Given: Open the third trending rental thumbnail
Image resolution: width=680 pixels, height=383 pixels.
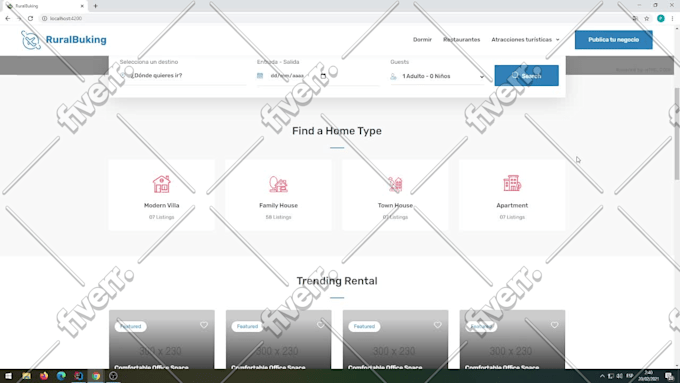Looking at the screenshot, I should pyautogui.click(x=396, y=340).
